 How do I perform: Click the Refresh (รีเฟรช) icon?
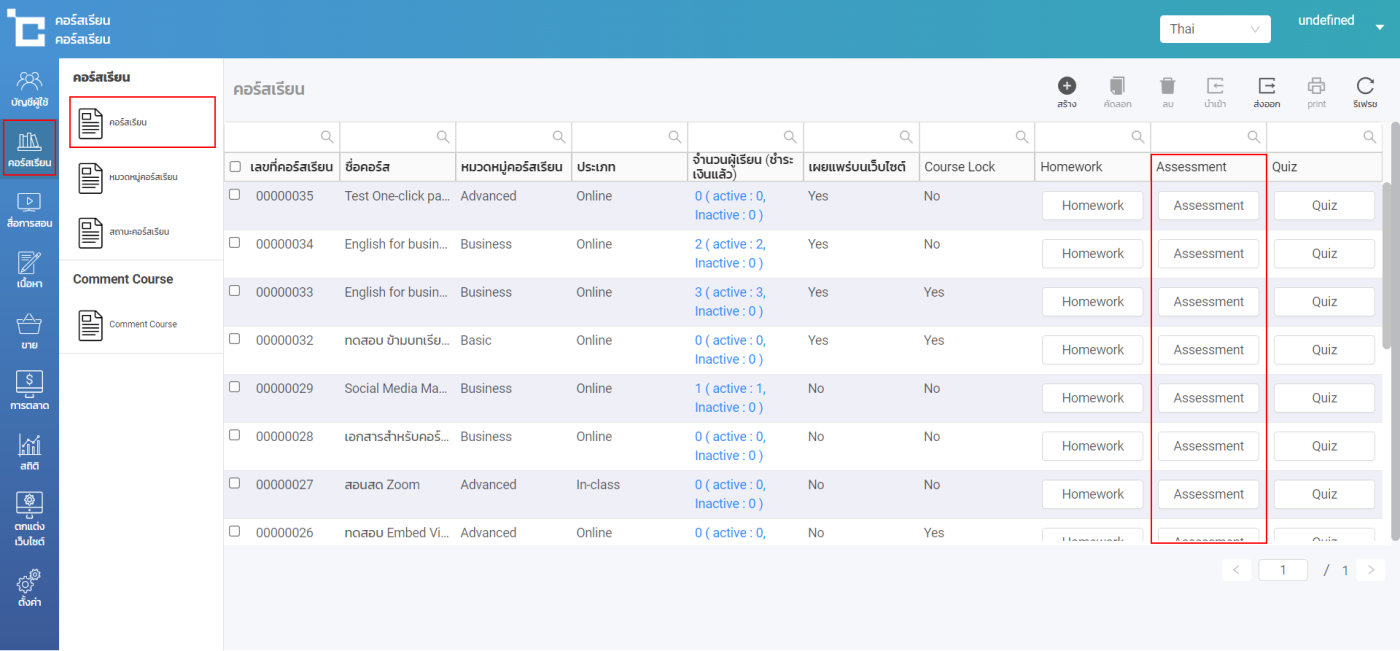1365,87
